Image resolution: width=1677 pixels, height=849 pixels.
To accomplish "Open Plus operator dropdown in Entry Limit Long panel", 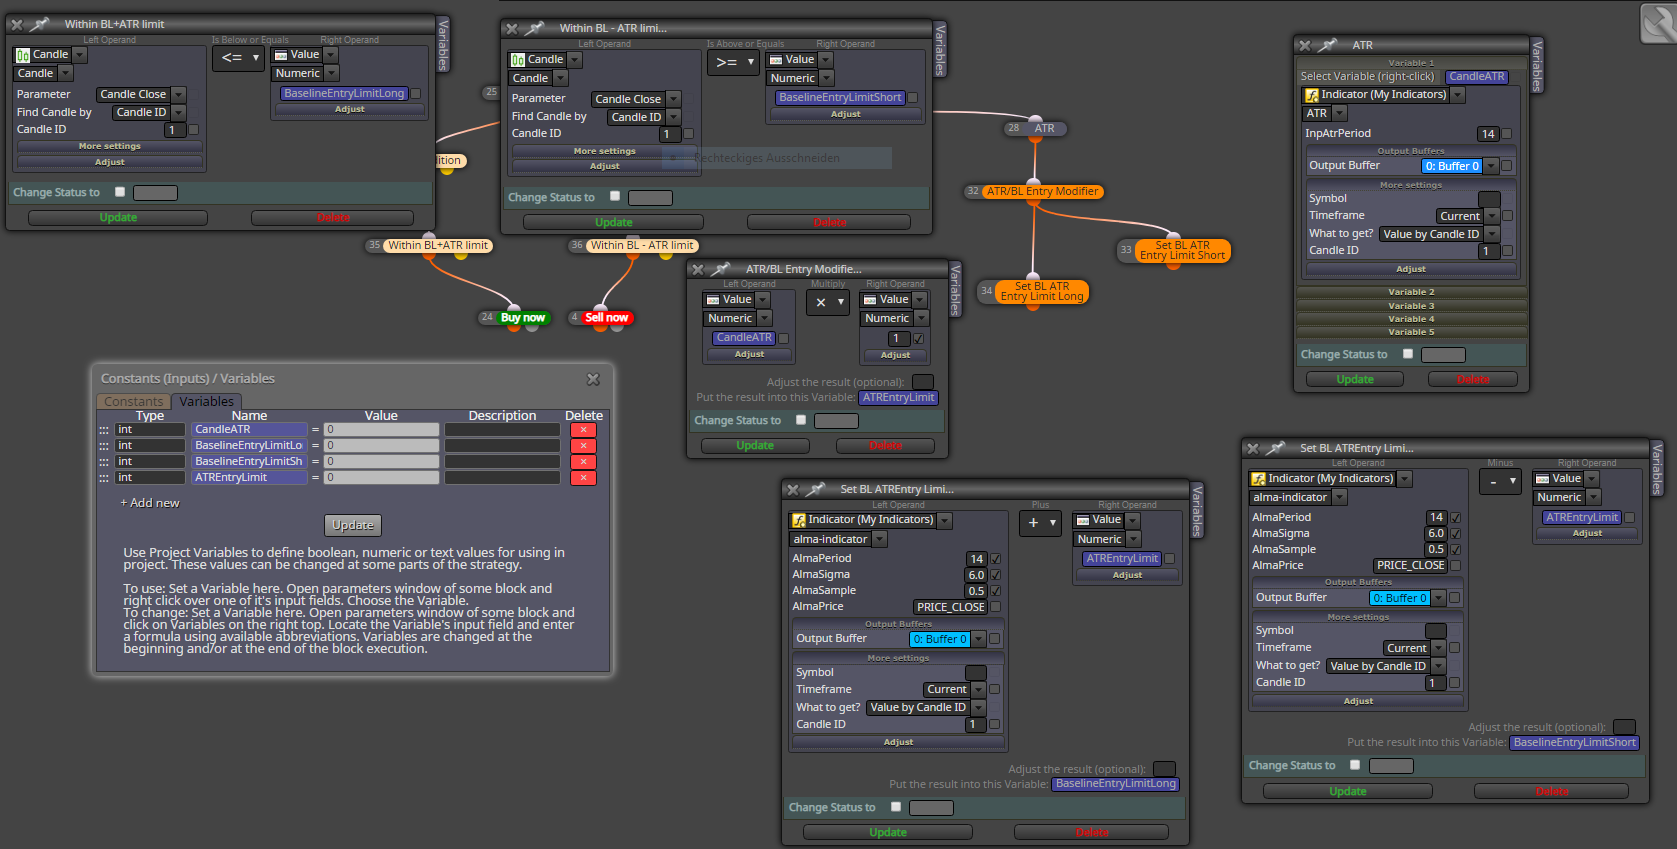I will 1040,523.
